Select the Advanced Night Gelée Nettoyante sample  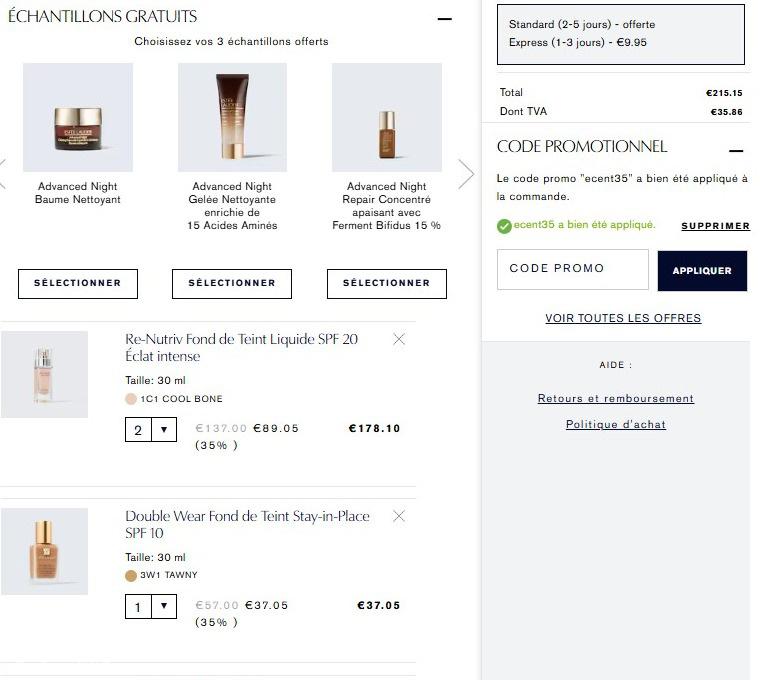click(232, 283)
